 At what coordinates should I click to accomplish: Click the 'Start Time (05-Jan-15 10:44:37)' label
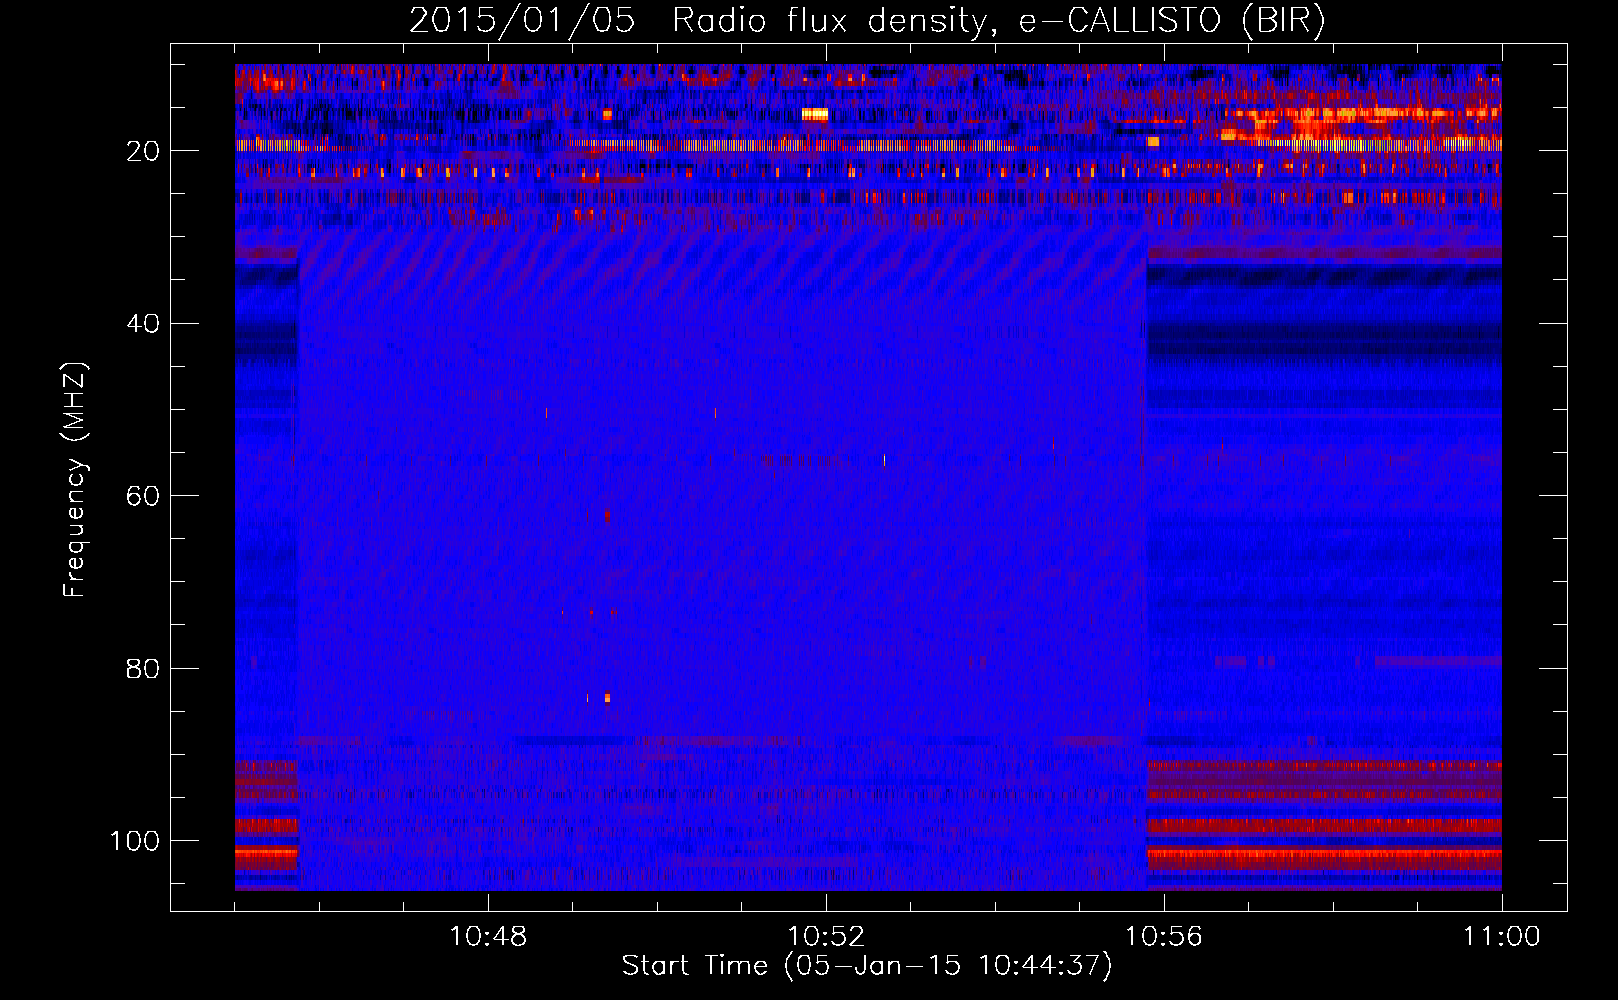tap(867, 966)
